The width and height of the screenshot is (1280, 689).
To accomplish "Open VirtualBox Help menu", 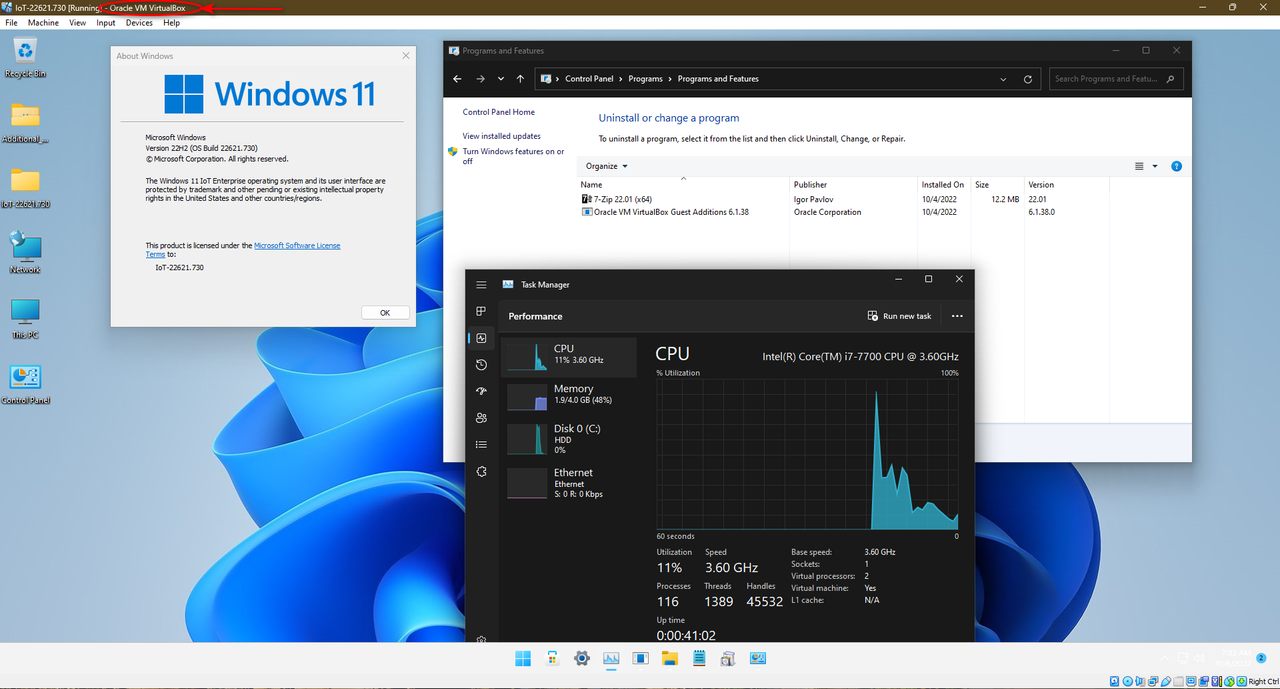I will pos(171,22).
